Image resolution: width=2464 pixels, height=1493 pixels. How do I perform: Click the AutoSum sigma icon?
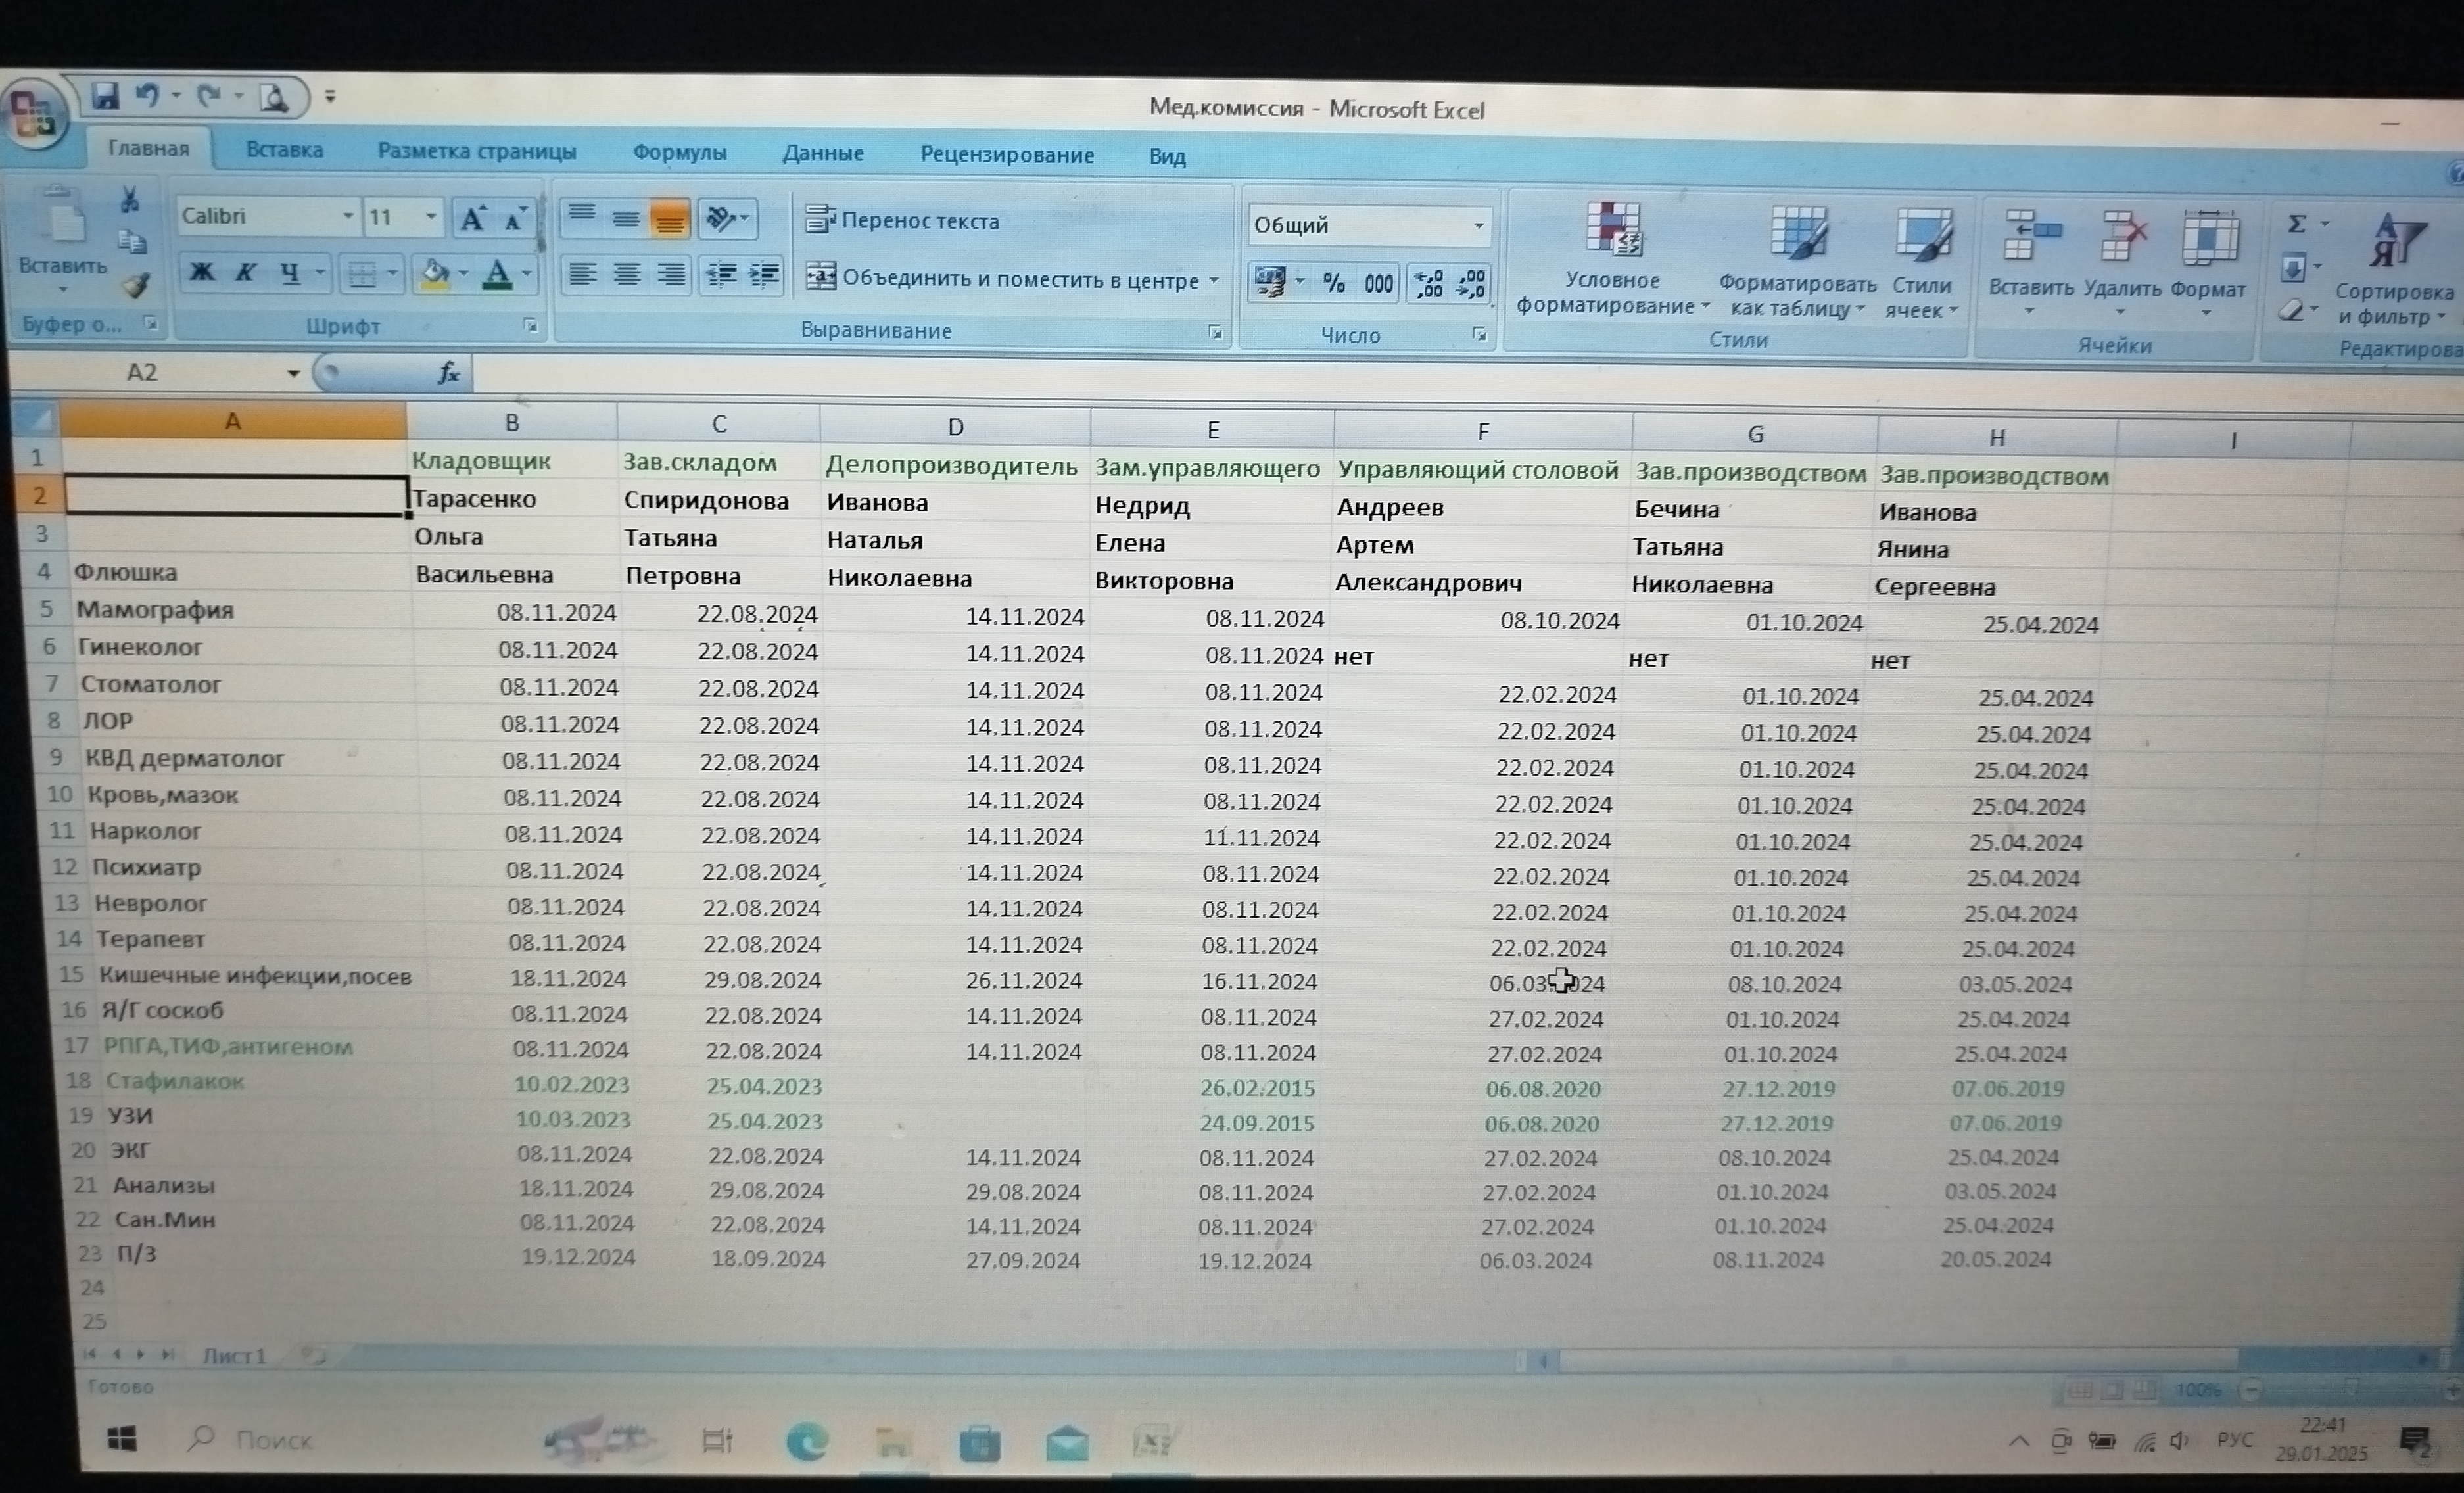[x=2297, y=225]
